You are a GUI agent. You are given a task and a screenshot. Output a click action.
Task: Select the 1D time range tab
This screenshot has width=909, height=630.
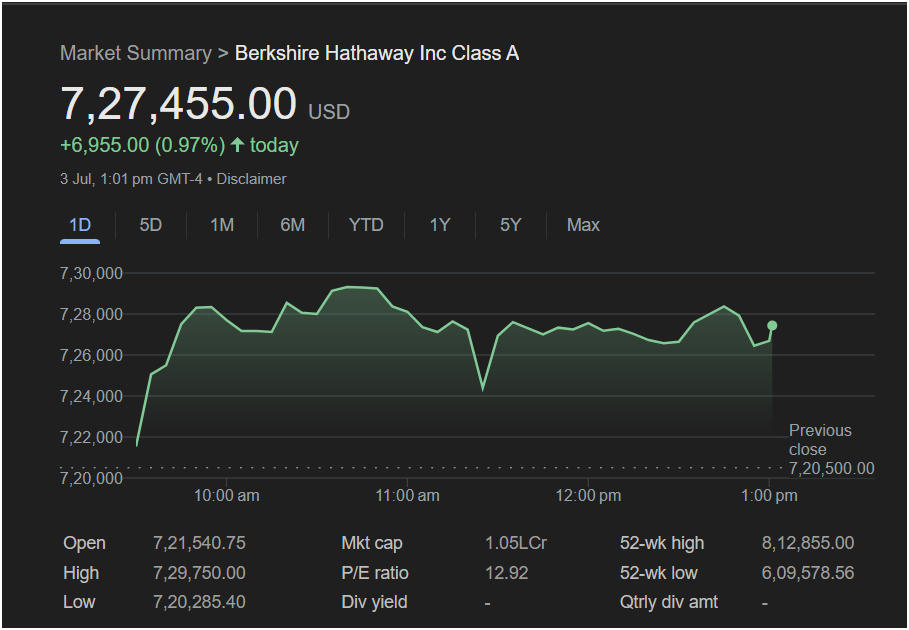pos(80,225)
